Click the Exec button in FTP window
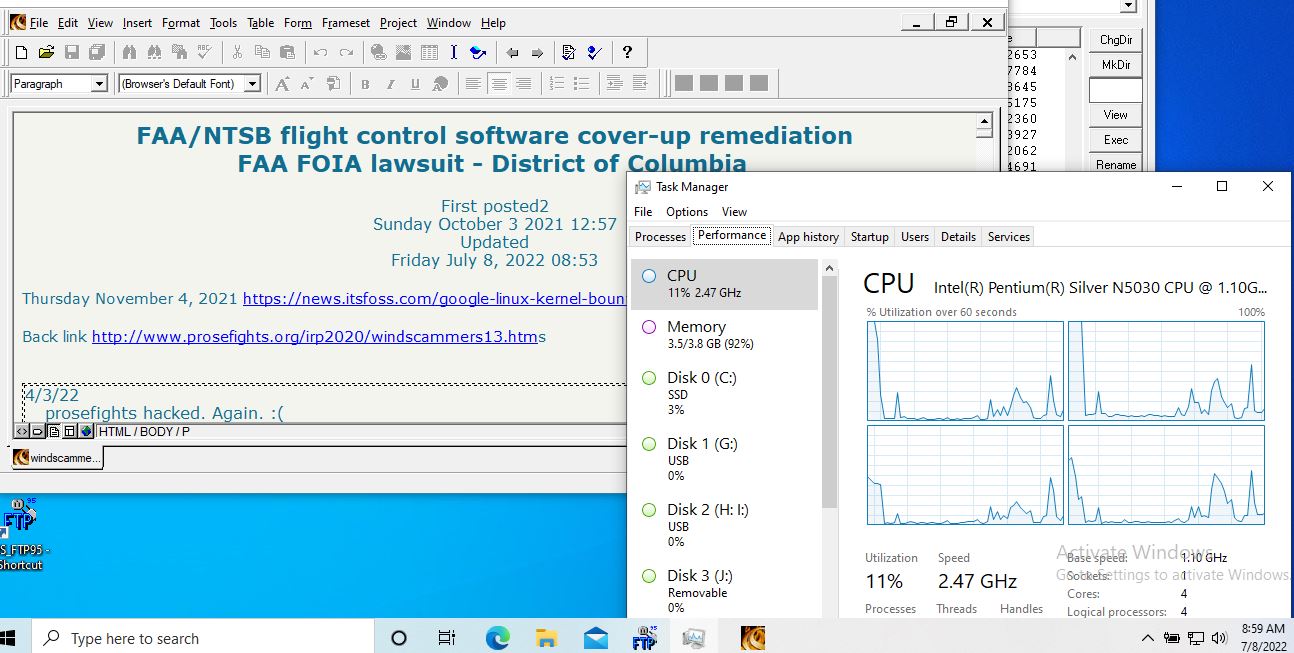Screen dimensions: 1294x653 [x=1116, y=140]
